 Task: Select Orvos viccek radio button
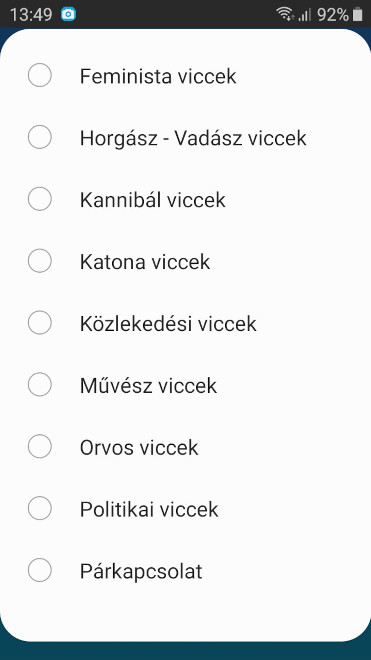coord(40,447)
